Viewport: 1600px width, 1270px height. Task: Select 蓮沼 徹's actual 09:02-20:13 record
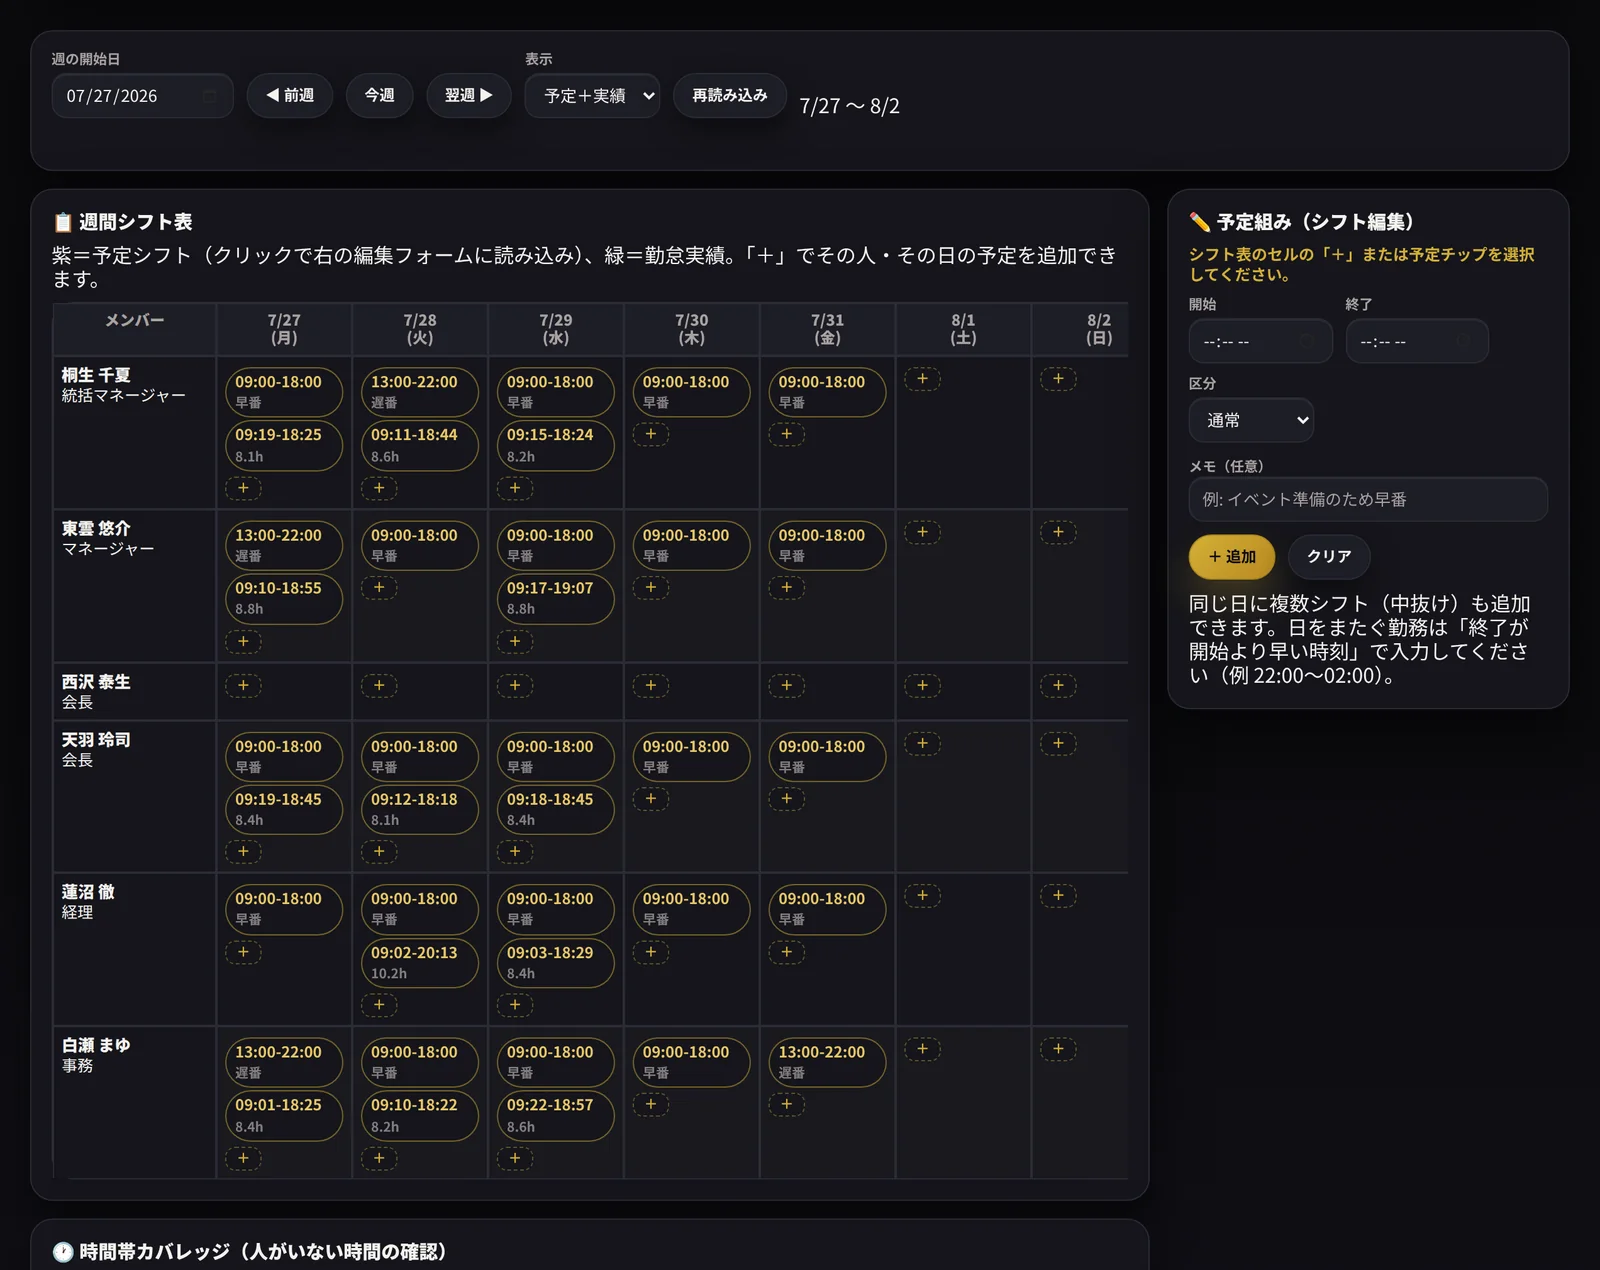419,963
